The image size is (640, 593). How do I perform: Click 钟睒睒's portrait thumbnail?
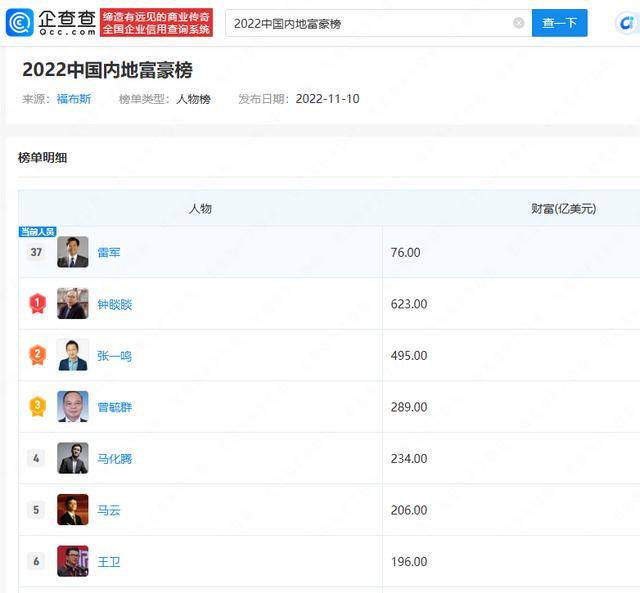pos(73,303)
